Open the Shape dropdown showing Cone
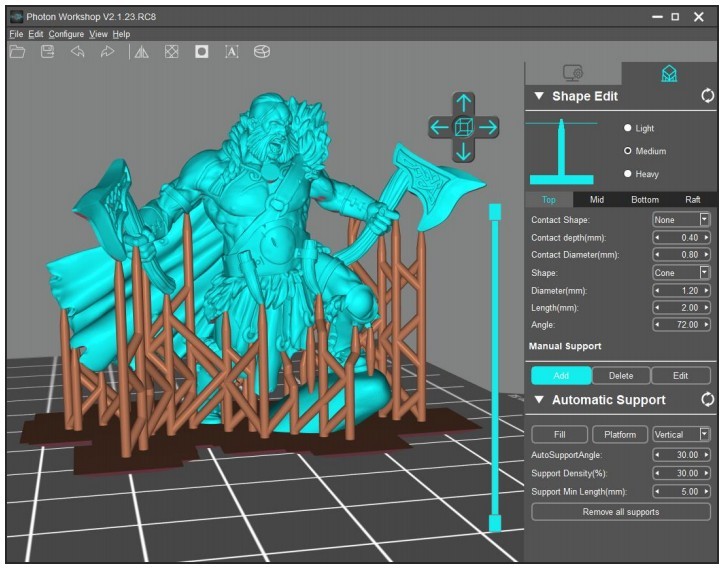The image size is (724, 571). [681, 272]
